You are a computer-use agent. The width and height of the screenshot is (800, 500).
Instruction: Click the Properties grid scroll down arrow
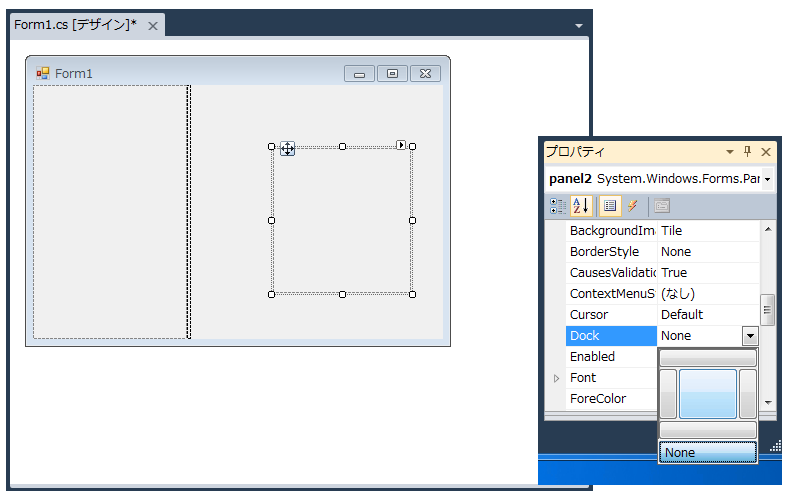tap(768, 403)
